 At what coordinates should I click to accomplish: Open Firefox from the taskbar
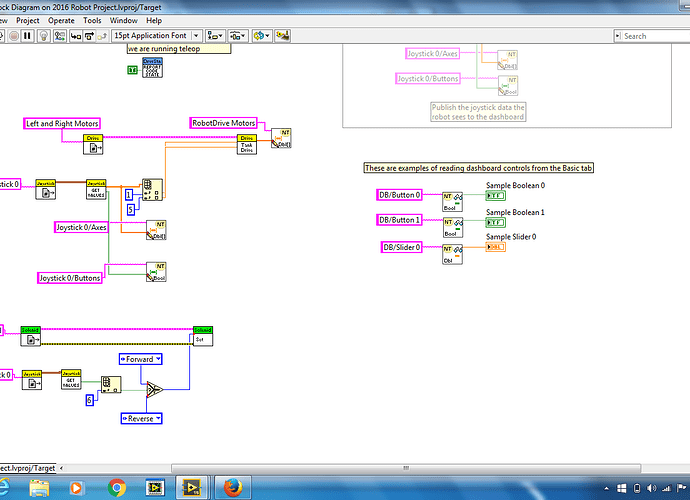click(233, 488)
